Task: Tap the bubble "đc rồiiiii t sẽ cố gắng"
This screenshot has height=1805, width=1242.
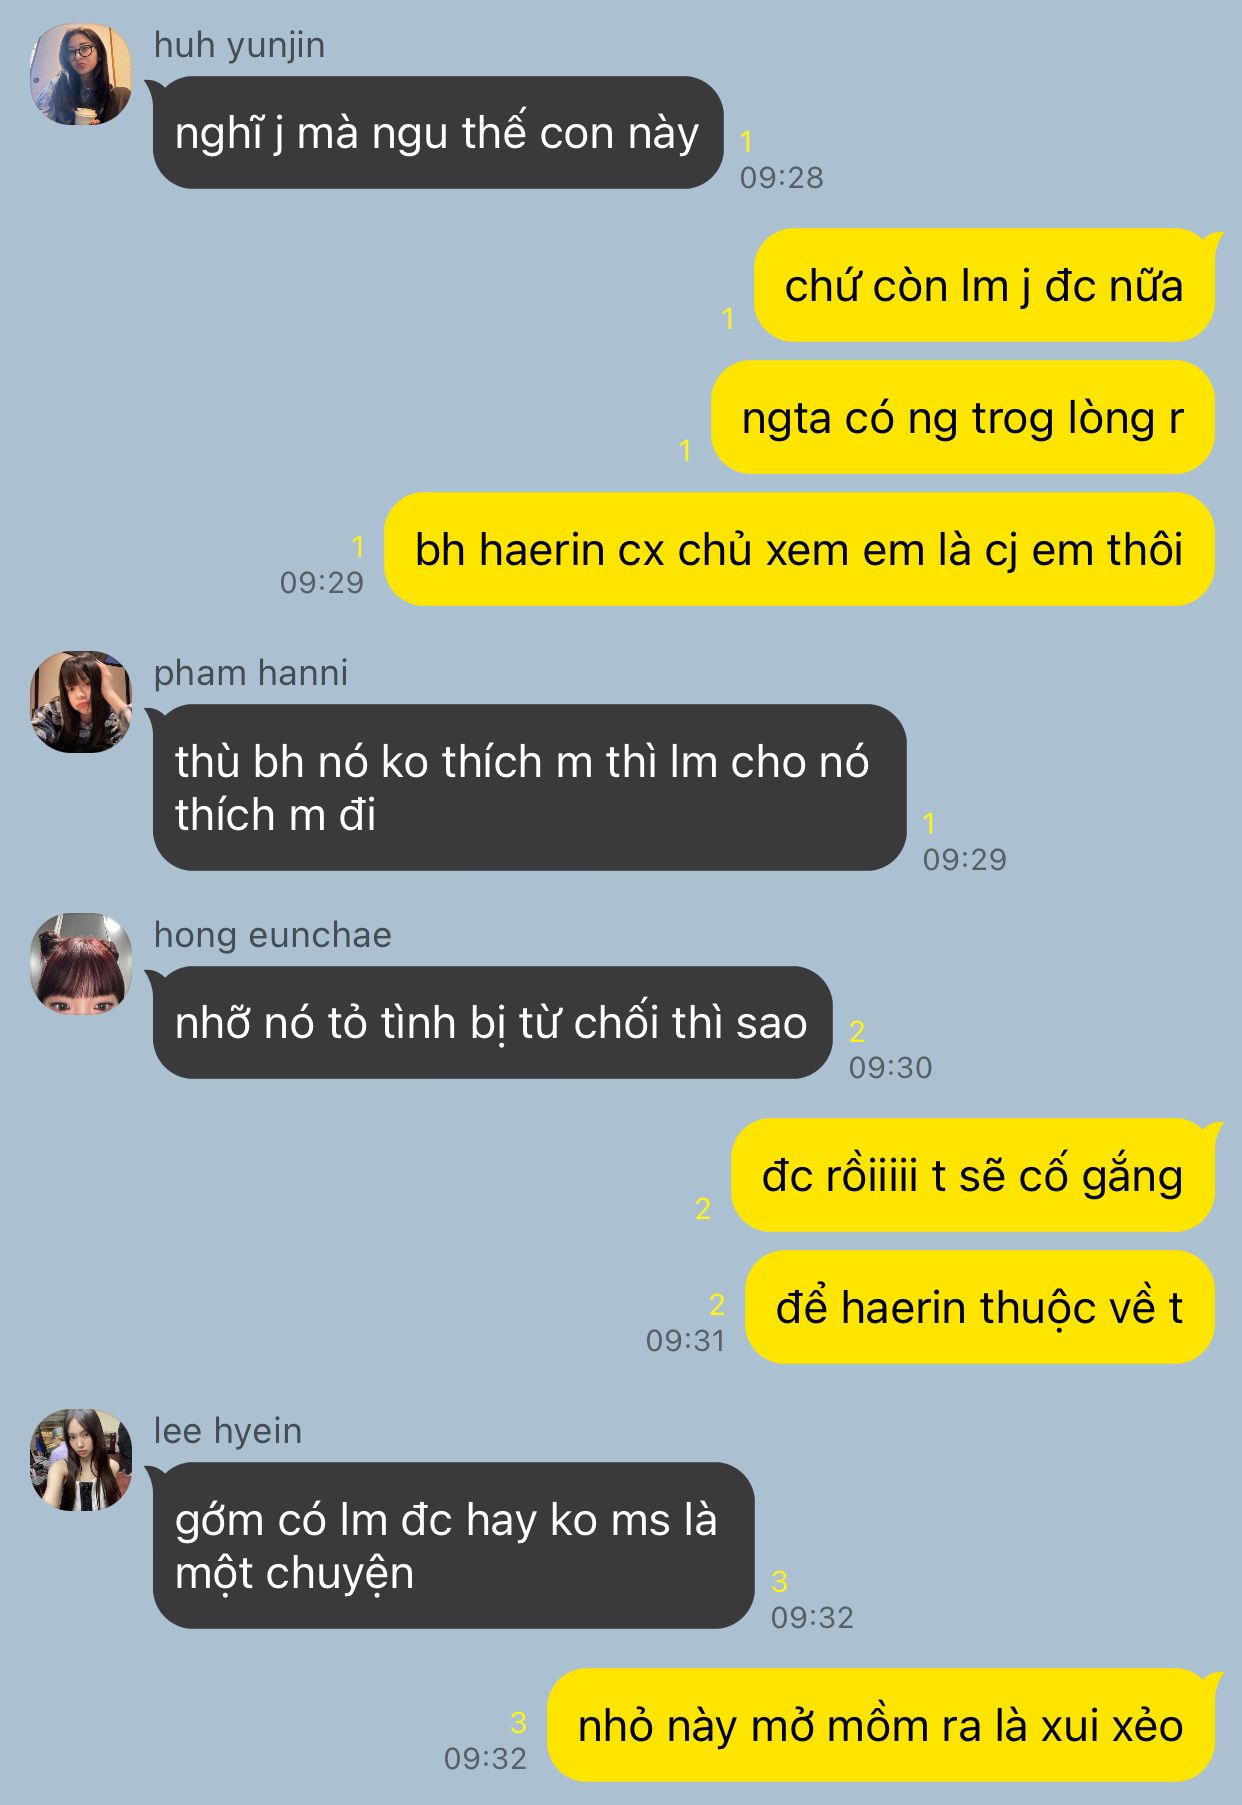Action: 972,1175
